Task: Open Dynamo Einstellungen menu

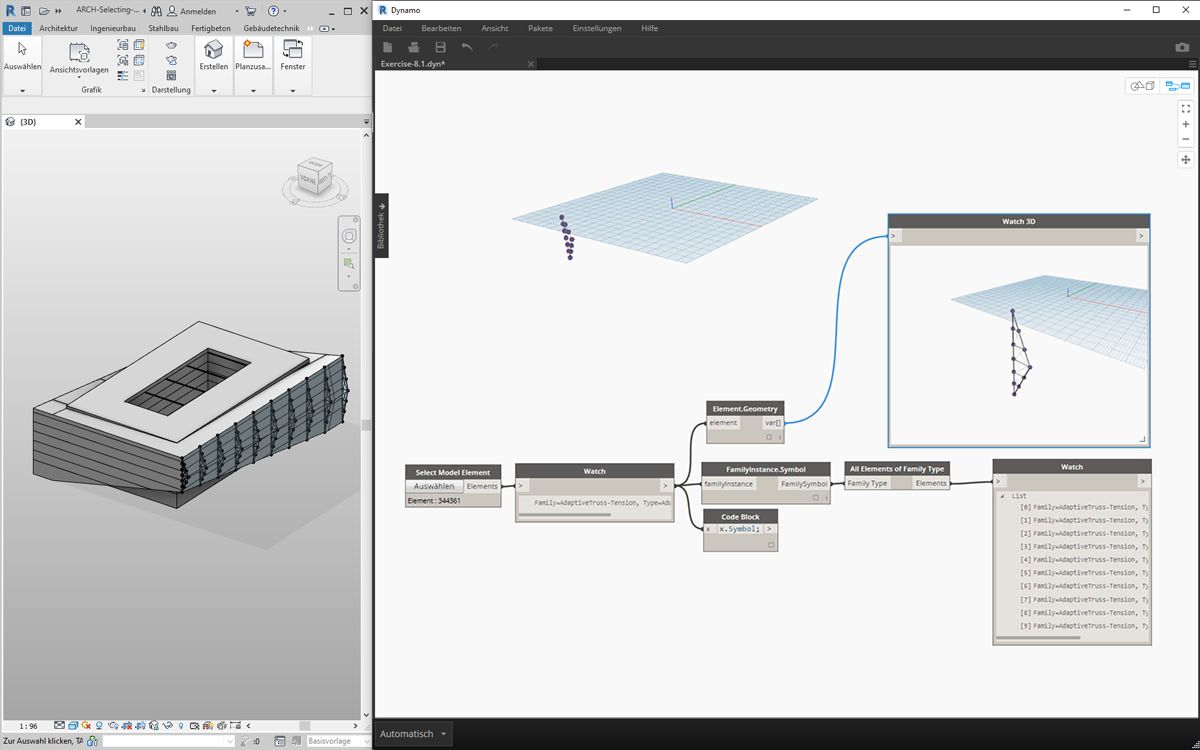Action: pyautogui.click(x=597, y=28)
